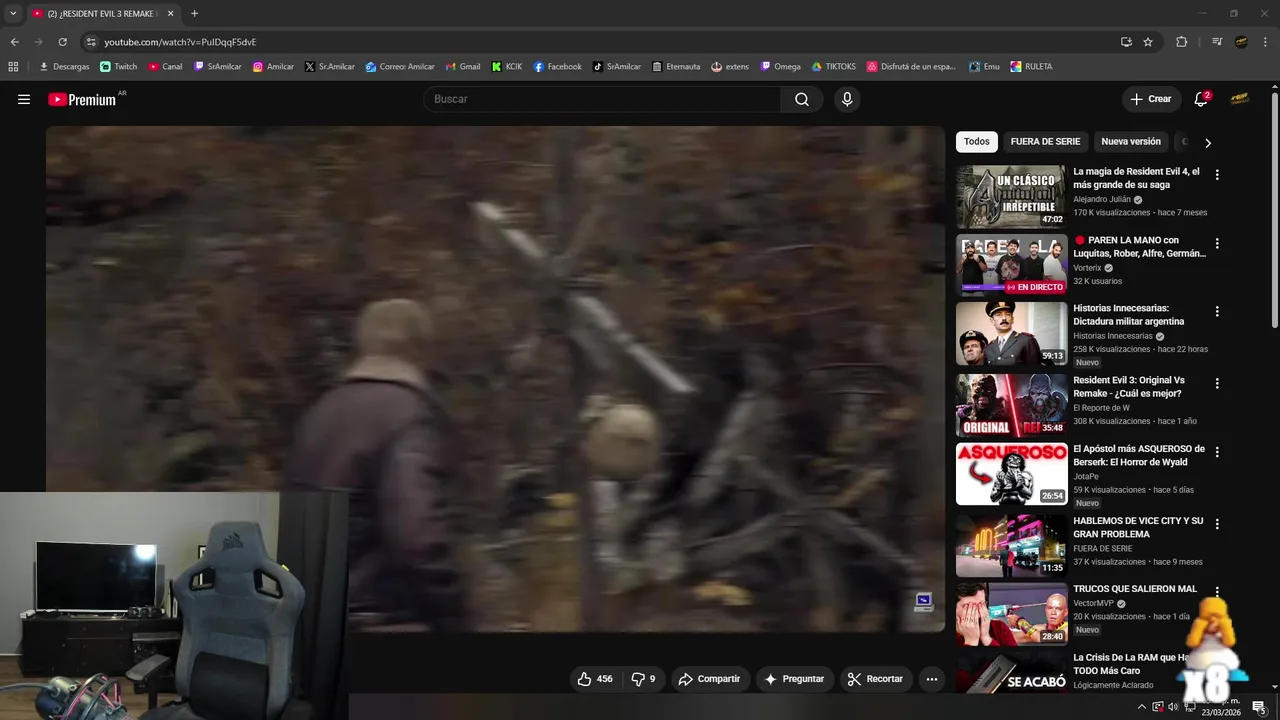Screen dimensions: 1280x720
Task: Open the site information icon in address bar
Action: tap(91, 42)
